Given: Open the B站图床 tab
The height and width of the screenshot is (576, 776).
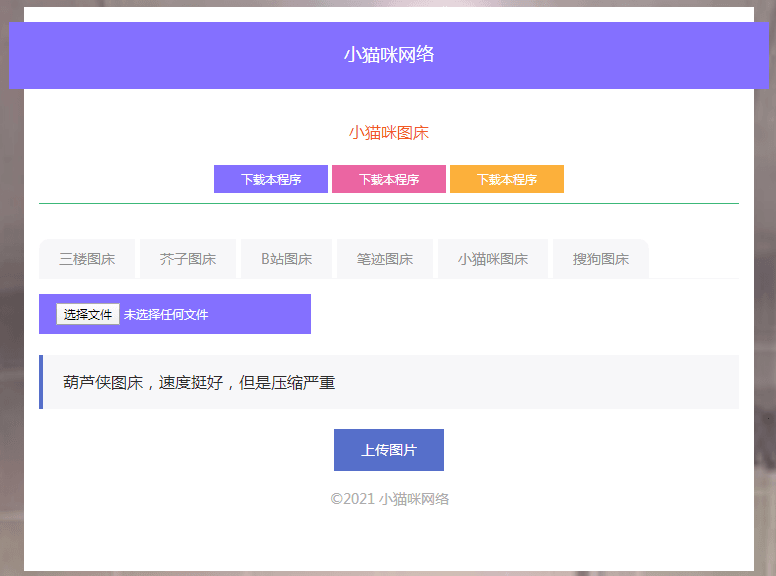Looking at the screenshot, I should (x=287, y=259).
